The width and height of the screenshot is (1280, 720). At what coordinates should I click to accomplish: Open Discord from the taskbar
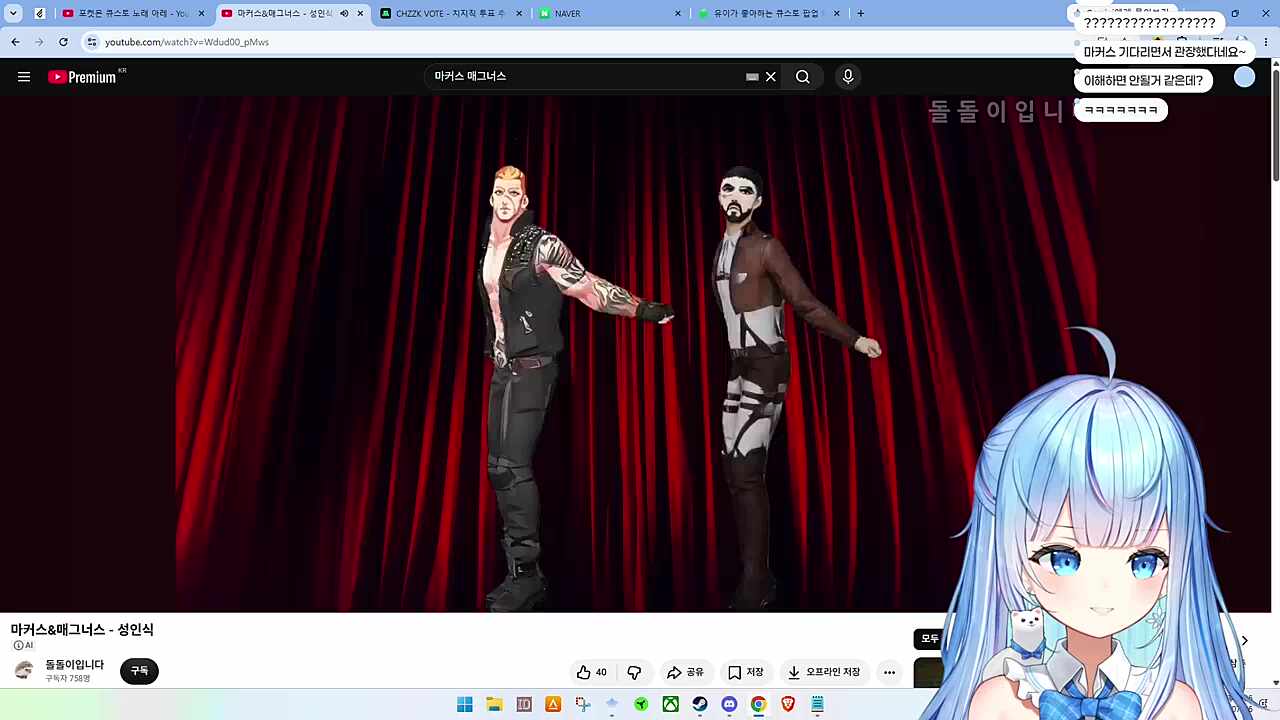tap(729, 704)
